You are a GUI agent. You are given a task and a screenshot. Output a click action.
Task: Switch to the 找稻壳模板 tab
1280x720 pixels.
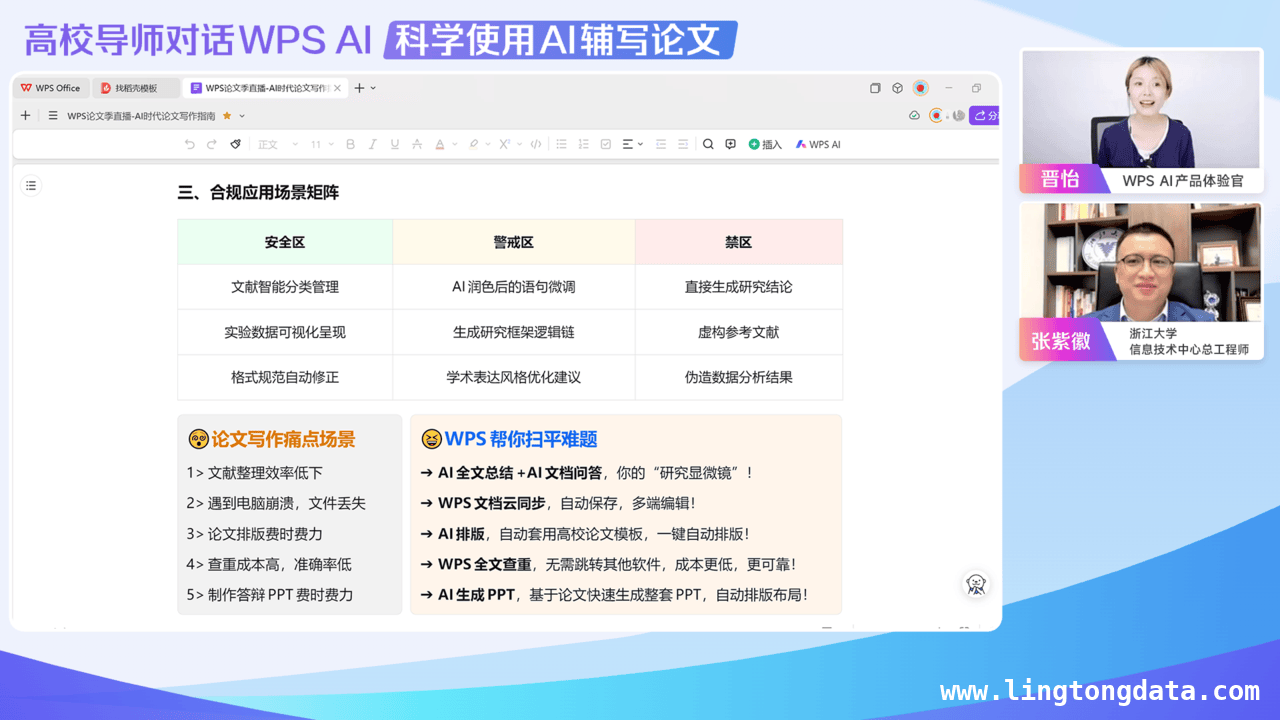tap(136, 88)
